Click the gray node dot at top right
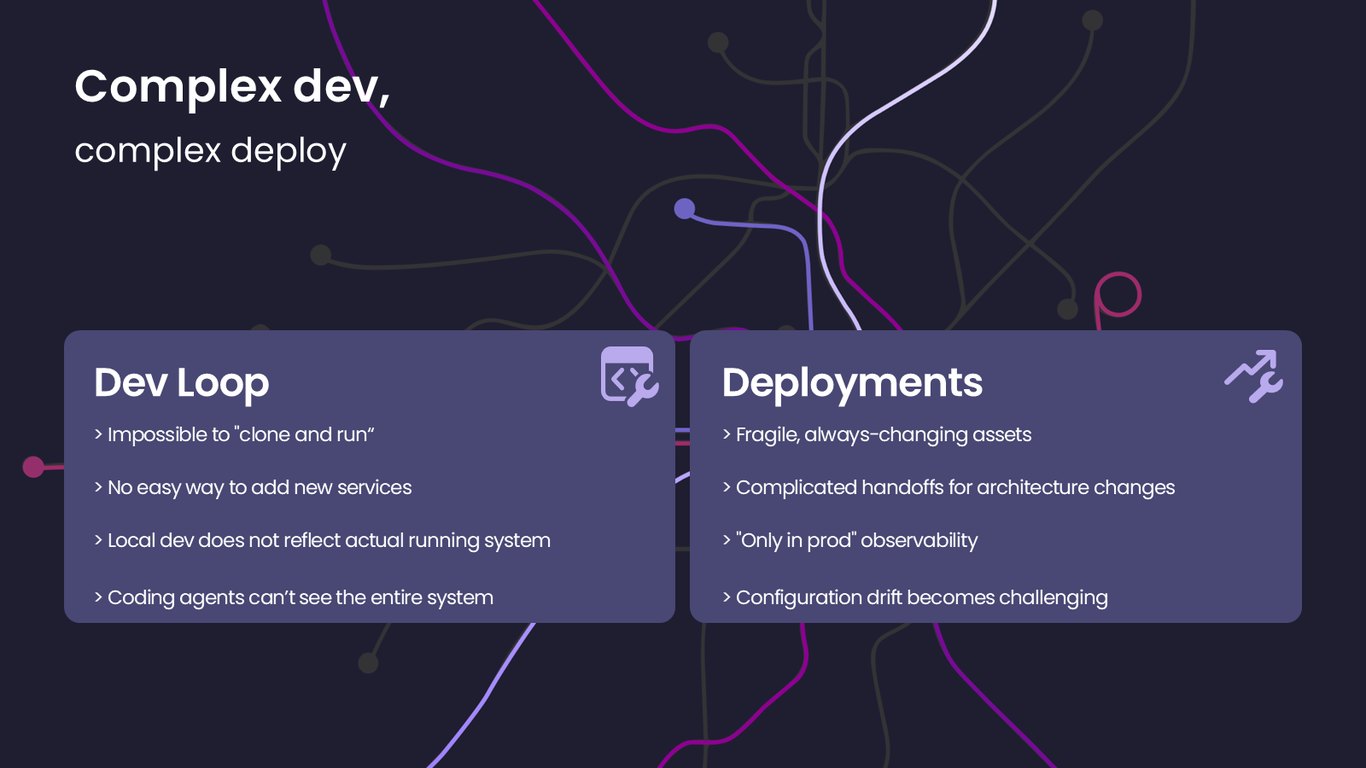The height and width of the screenshot is (768, 1366). click(x=1092, y=20)
